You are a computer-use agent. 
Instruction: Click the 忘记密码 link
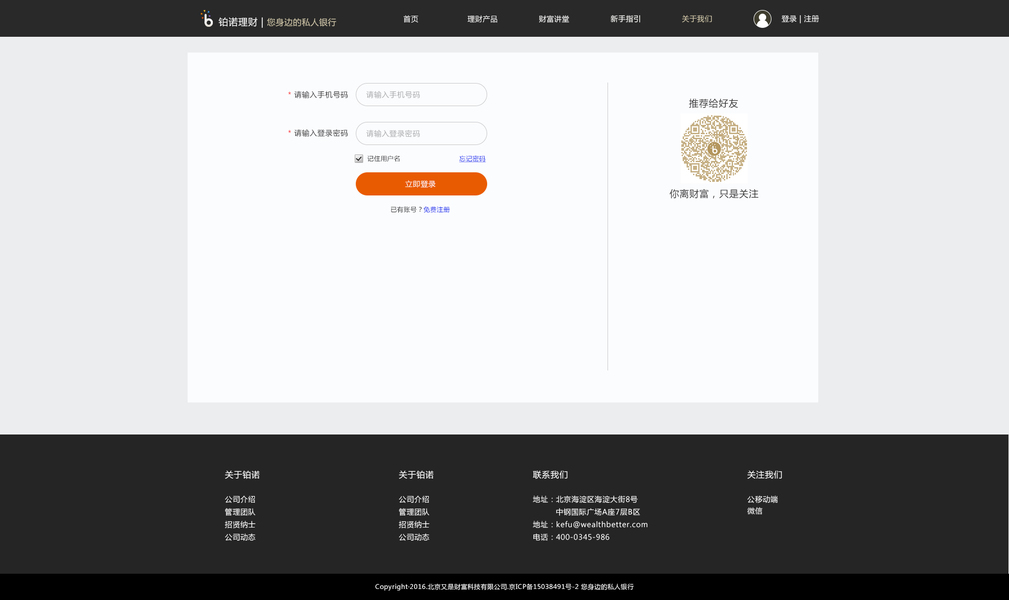tap(472, 159)
